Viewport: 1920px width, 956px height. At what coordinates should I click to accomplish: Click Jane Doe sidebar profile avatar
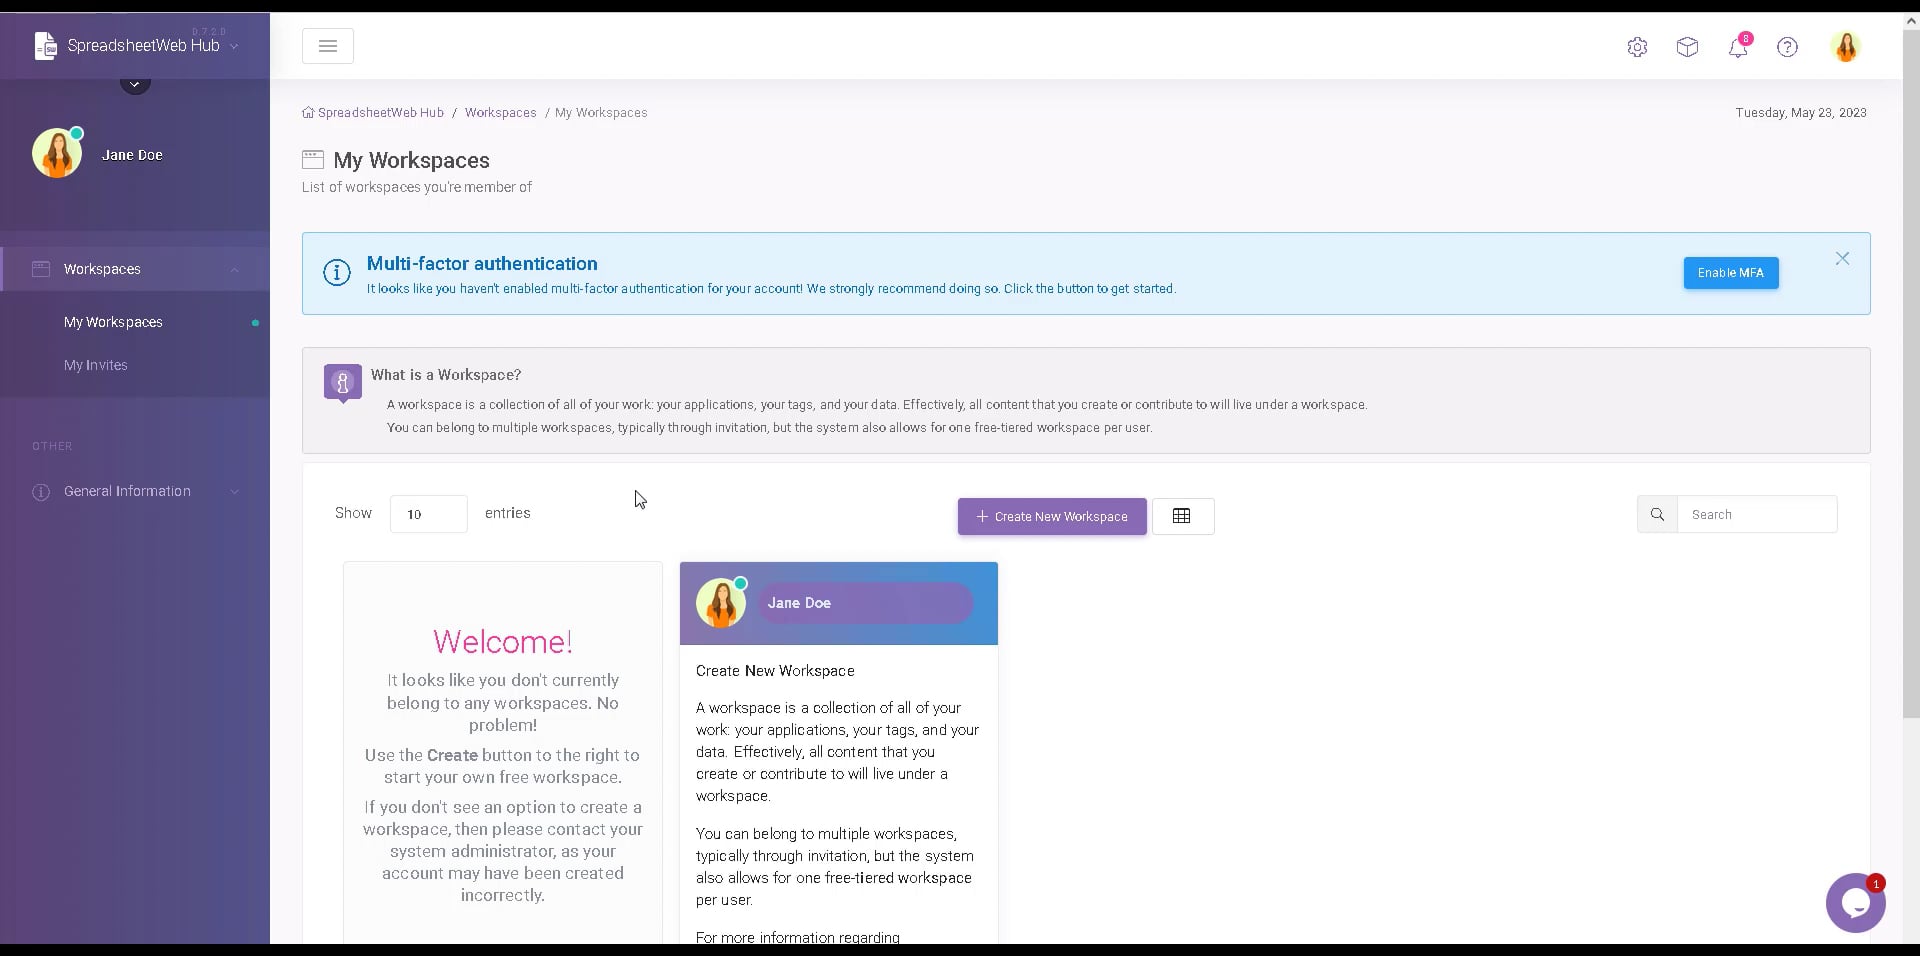[57, 153]
